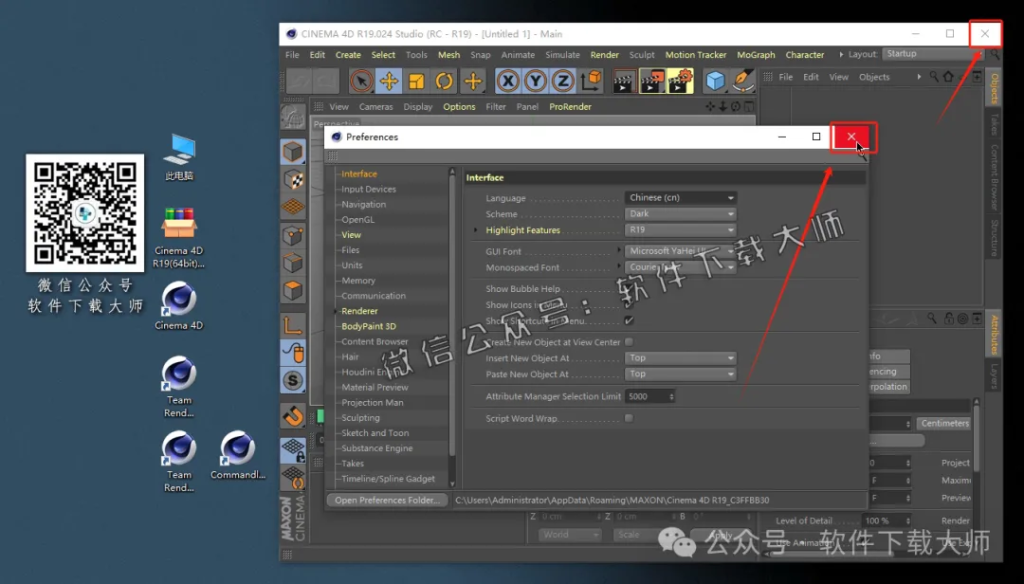Image resolution: width=1024 pixels, height=584 pixels.
Task: Select the Move tool in the toolbar
Action: point(388,81)
